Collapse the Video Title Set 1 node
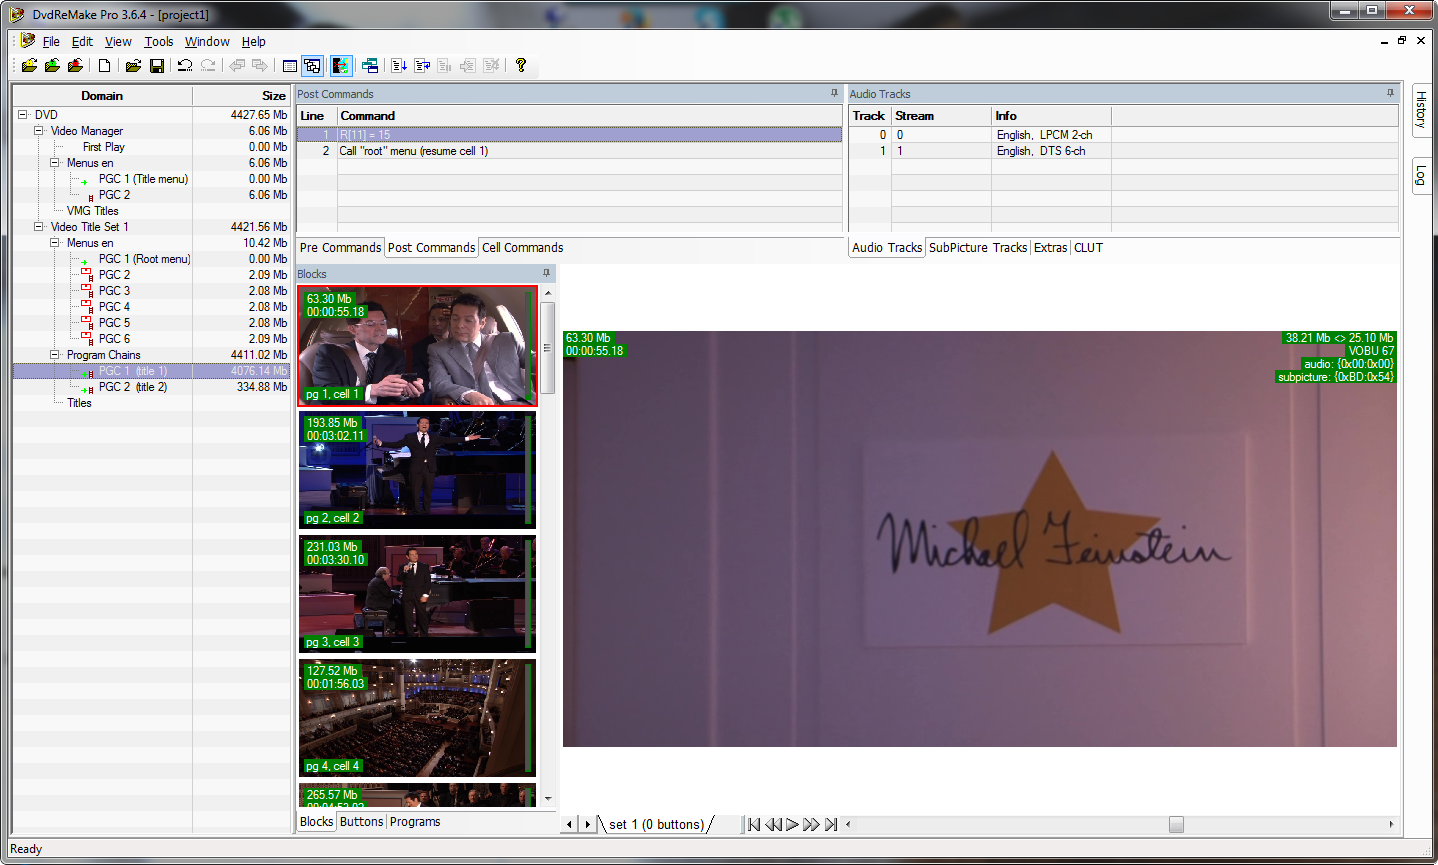 (39, 227)
